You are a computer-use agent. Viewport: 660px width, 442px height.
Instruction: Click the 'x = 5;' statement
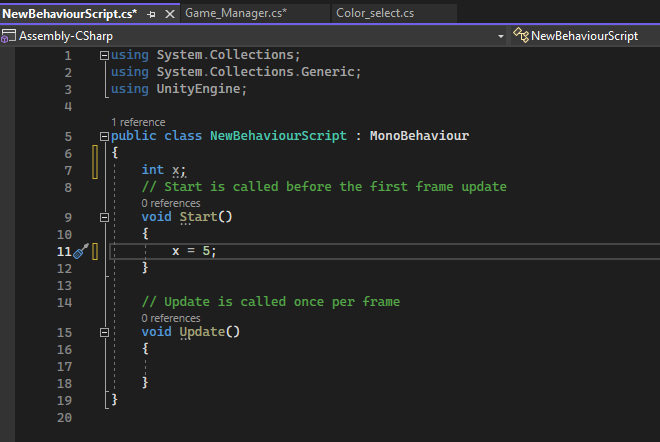coord(194,250)
